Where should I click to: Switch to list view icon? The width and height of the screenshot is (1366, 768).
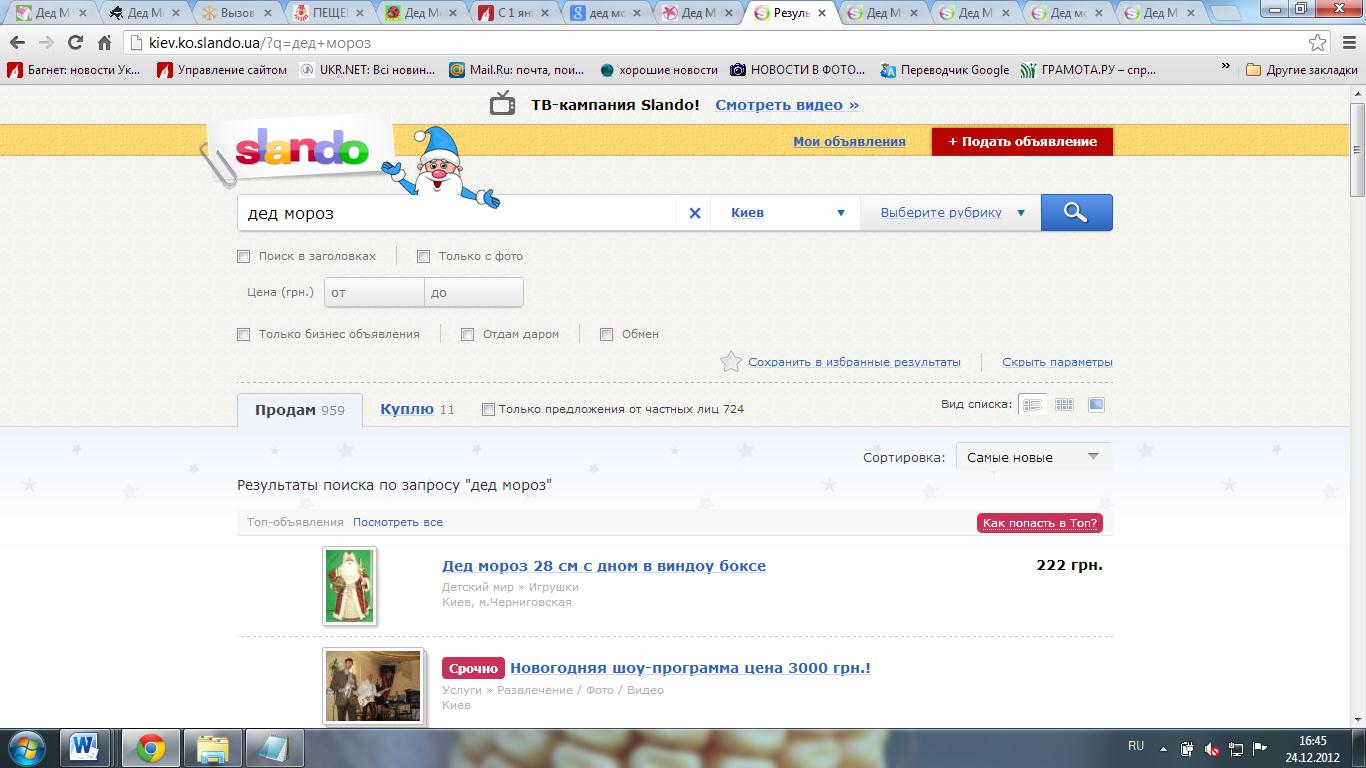pos(1032,405)
